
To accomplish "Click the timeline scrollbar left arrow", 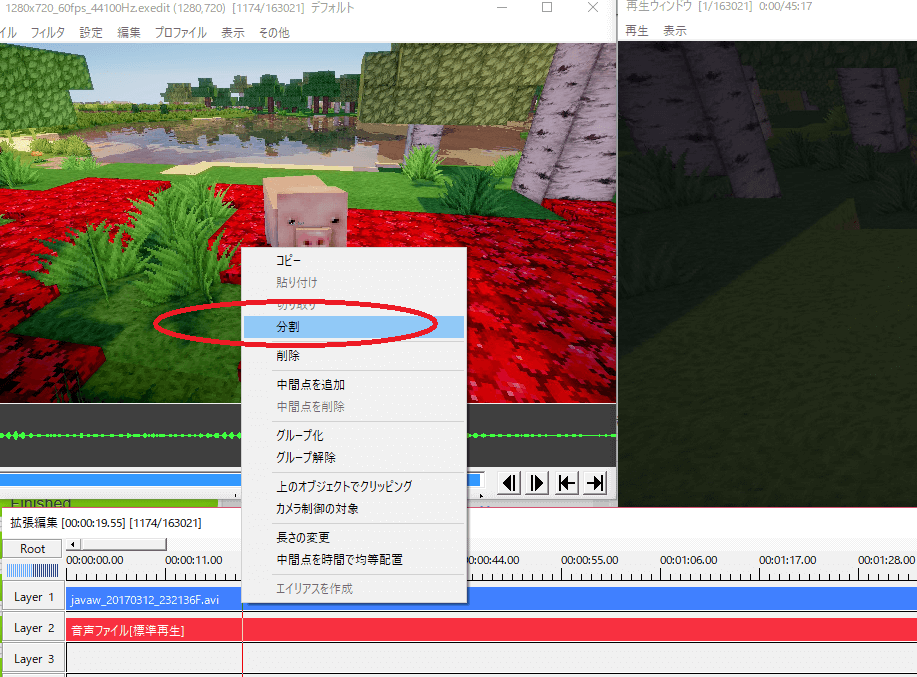I will [x=73, y=544].
